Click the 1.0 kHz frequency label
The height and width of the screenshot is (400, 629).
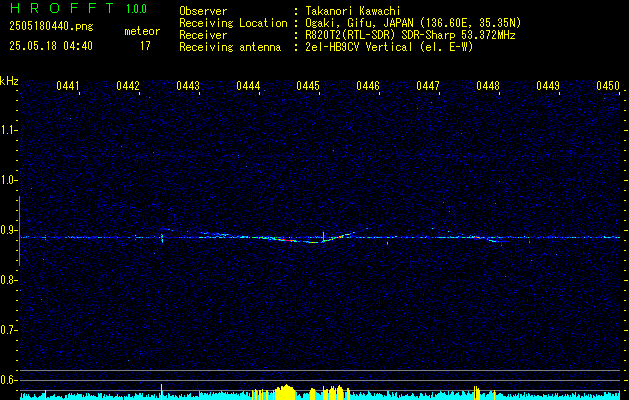[x=7, y=180]
